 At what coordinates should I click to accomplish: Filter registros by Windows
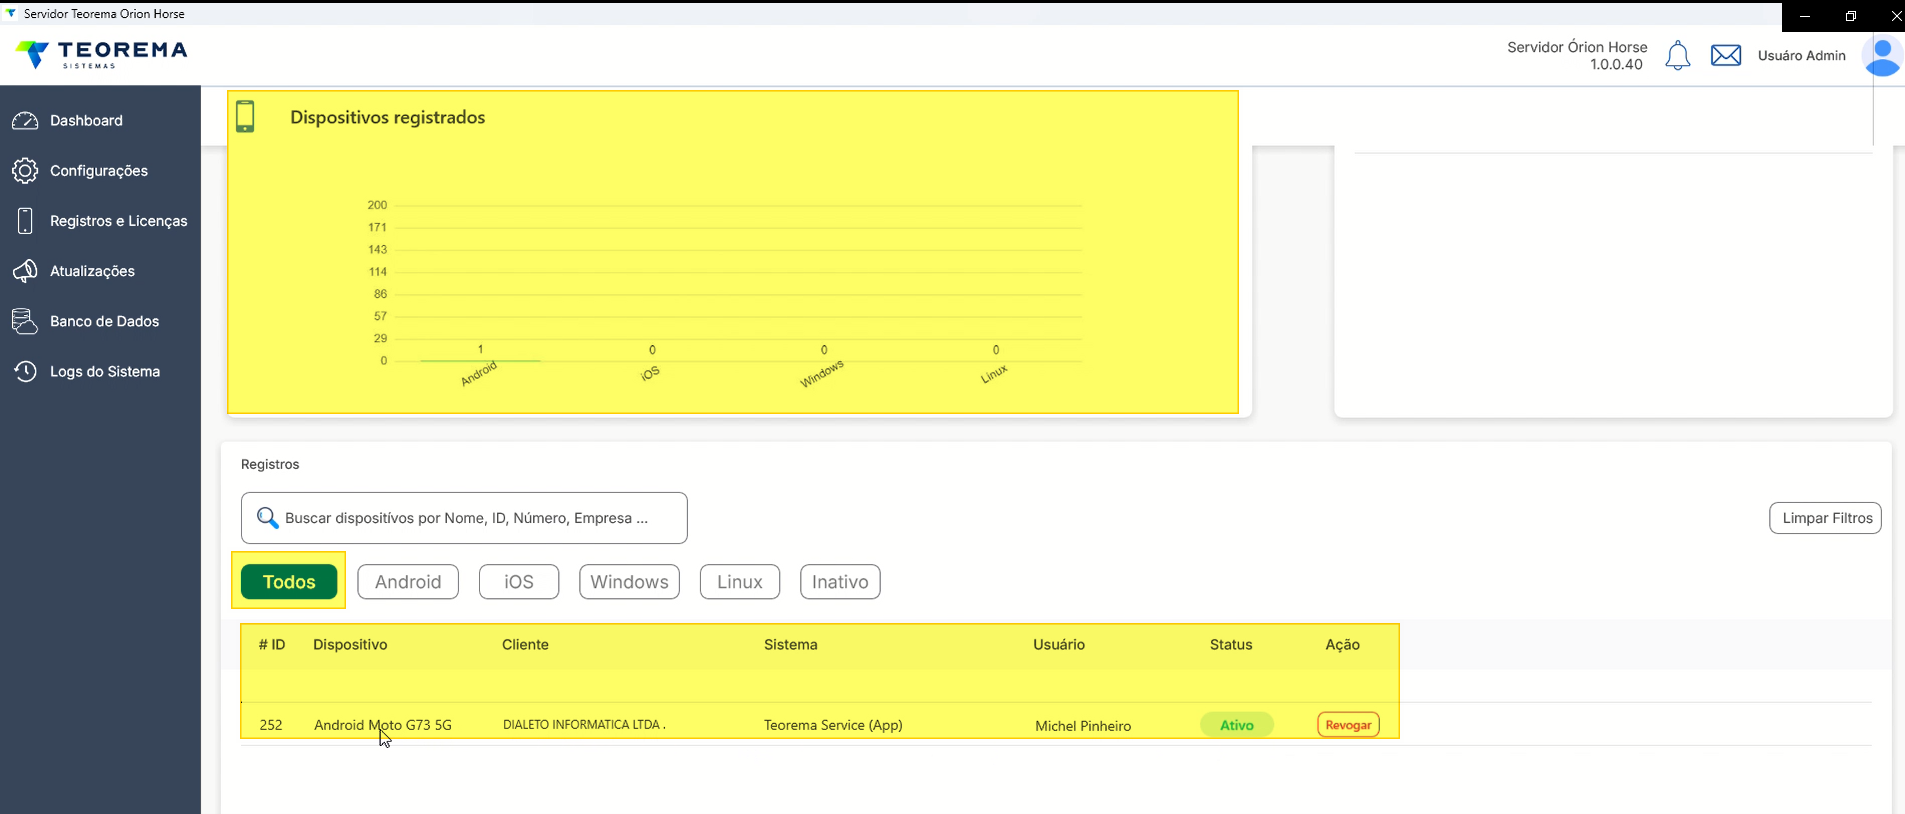(x=629, y=582)
